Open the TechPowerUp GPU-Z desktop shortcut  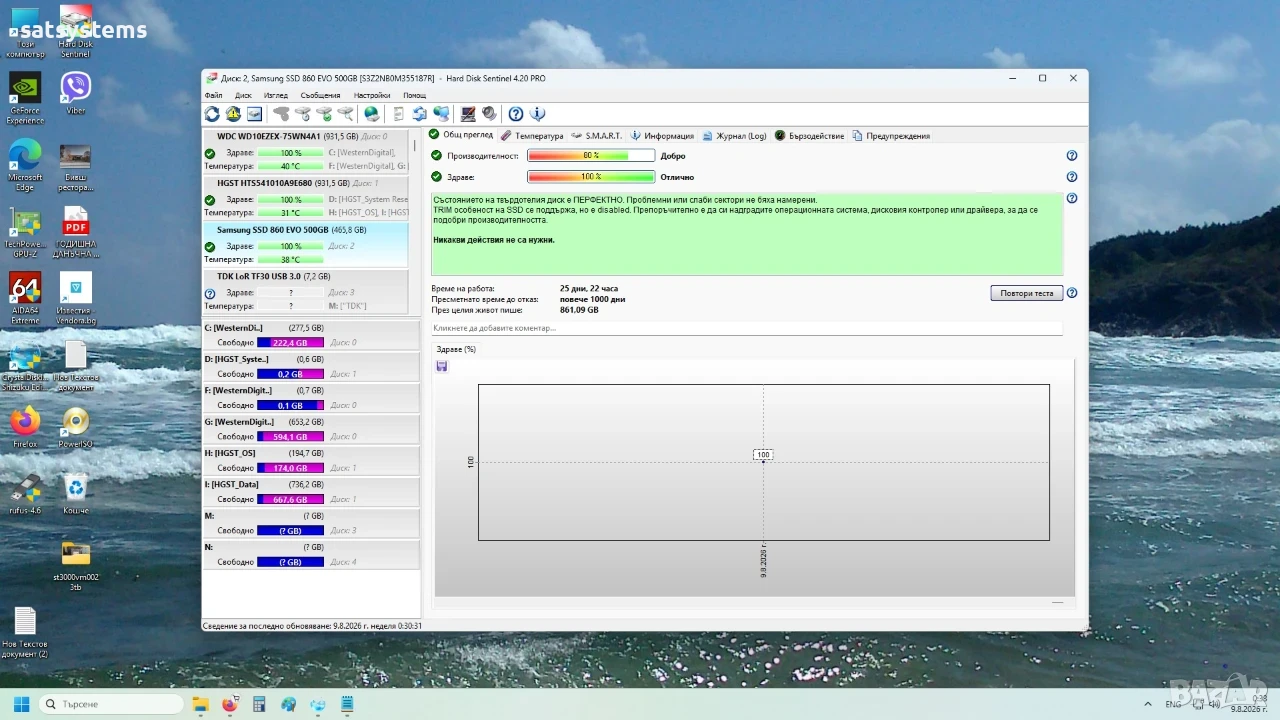[x=25, y=232]
